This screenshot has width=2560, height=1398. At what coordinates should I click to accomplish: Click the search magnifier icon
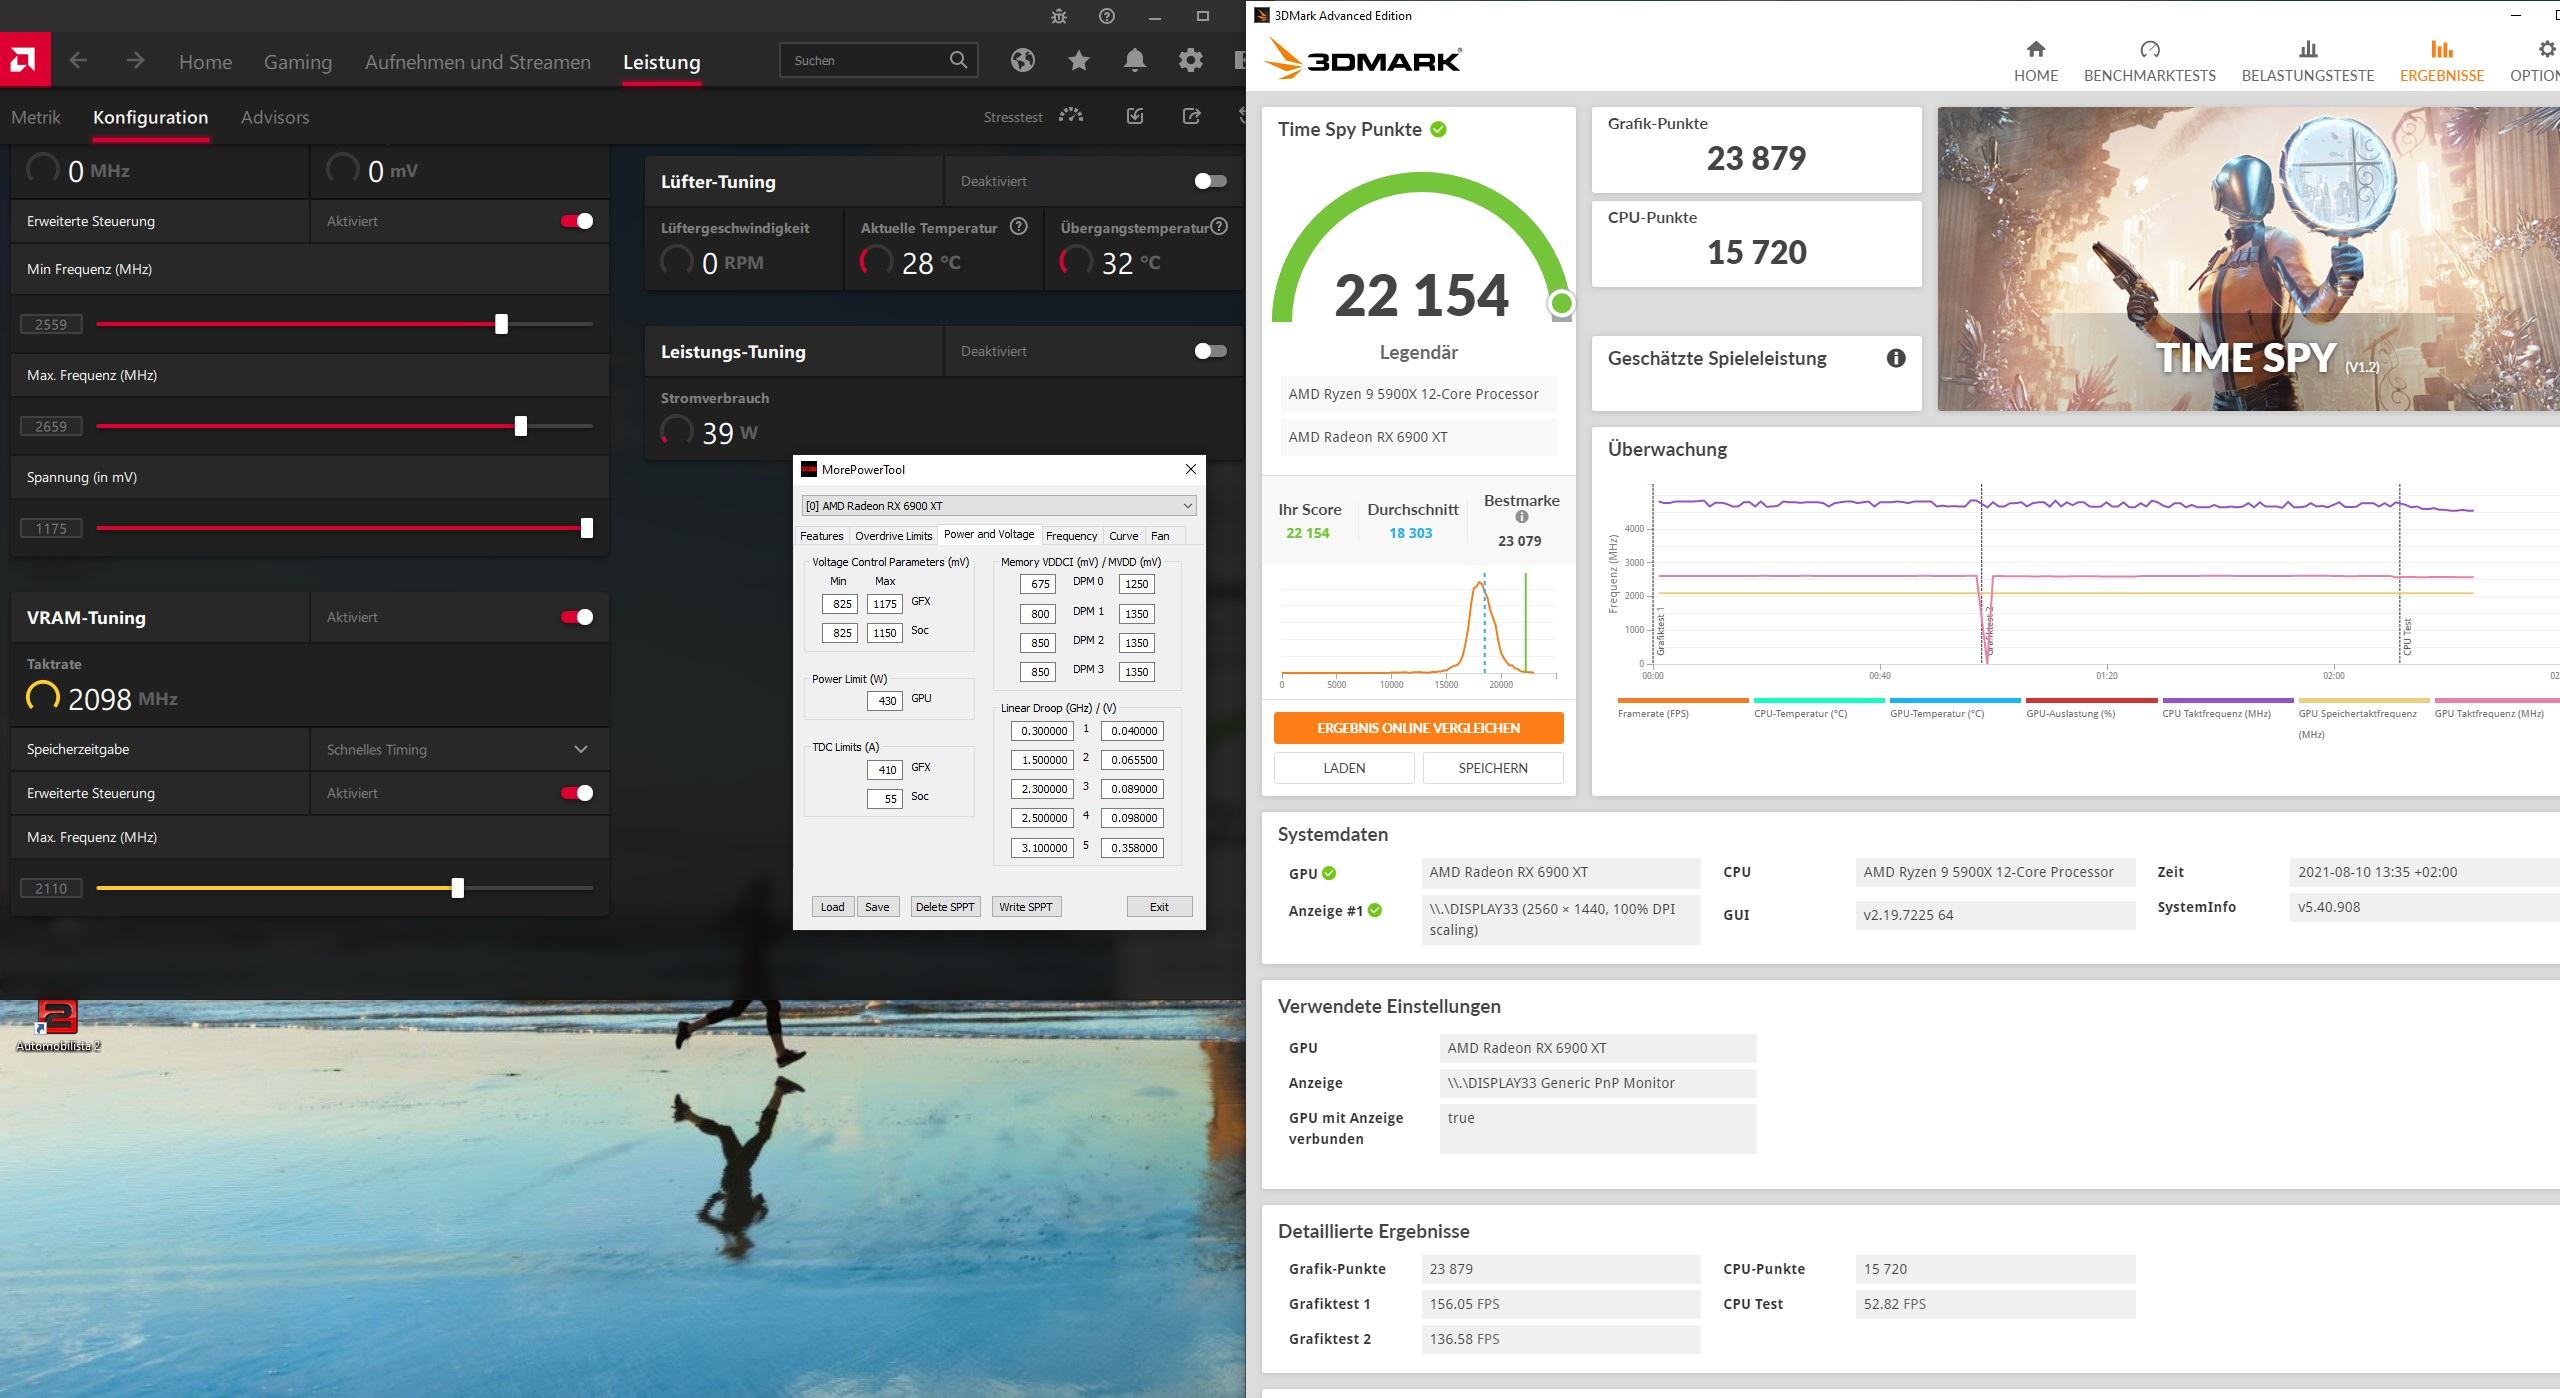[x=958, y=60]
